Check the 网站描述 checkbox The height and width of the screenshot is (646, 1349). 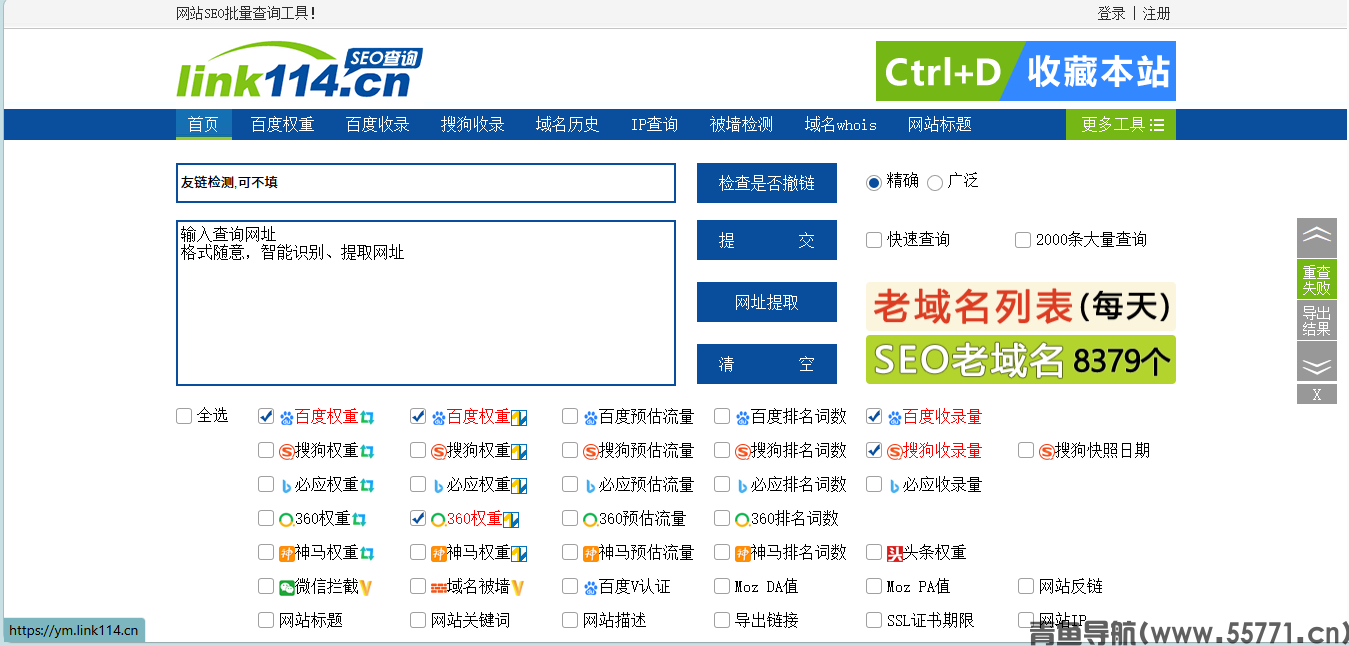[x=570, y=620]
